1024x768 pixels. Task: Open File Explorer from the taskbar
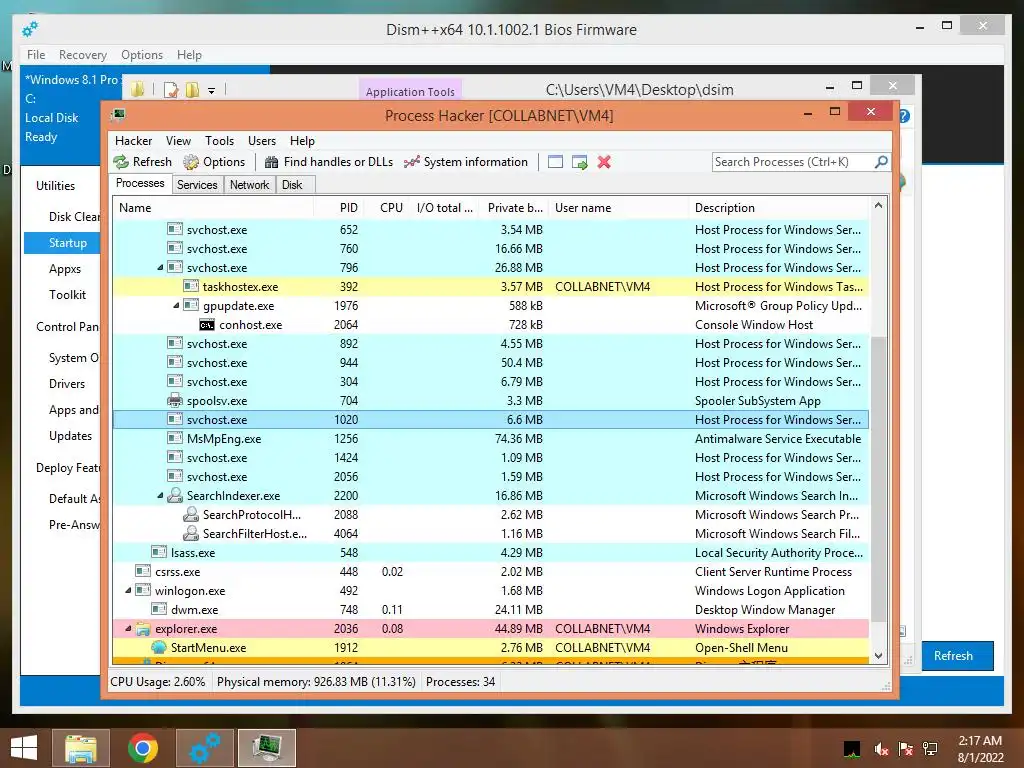pos(80,748)
